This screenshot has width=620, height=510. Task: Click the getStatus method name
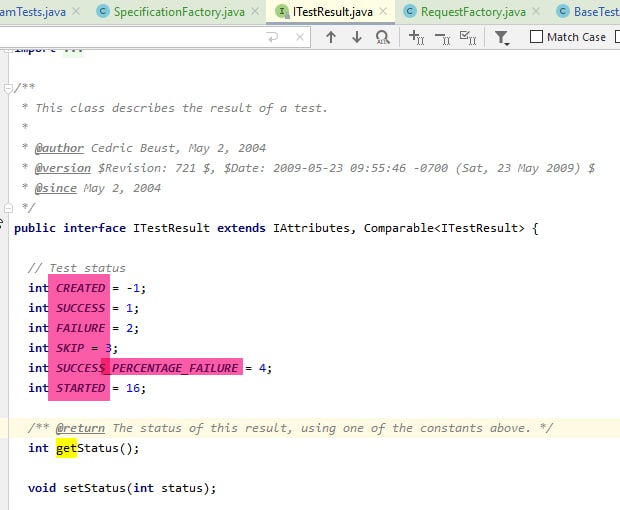[87, 448]
